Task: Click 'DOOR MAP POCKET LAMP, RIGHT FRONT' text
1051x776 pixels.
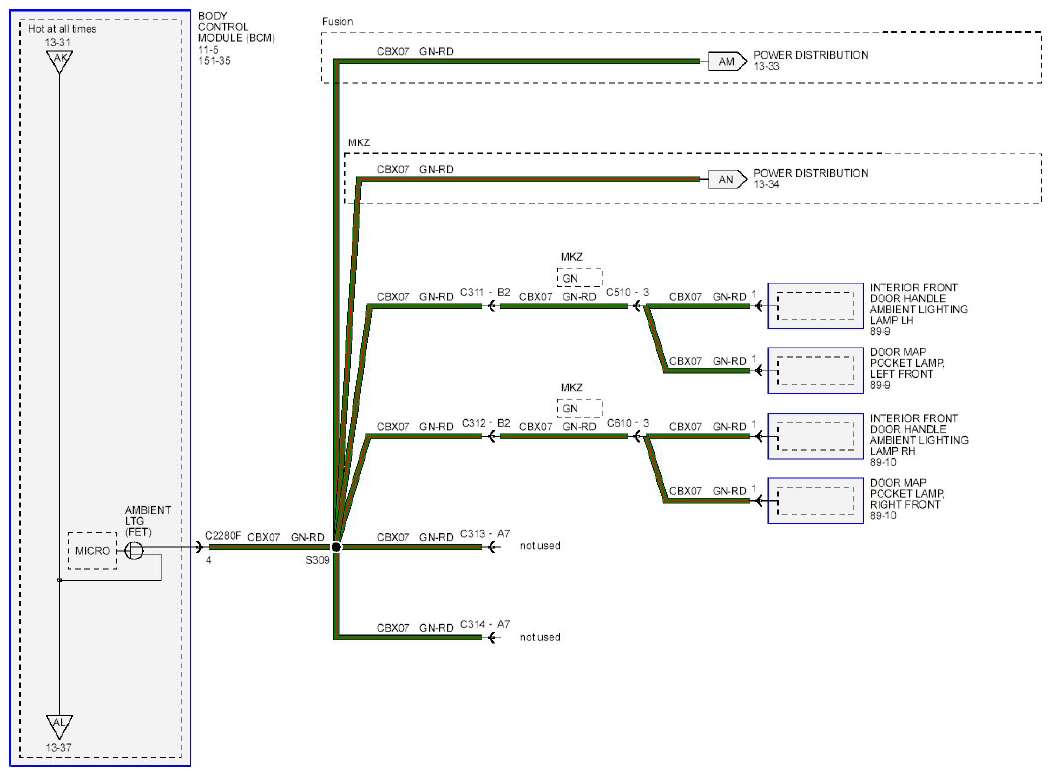Action: [x=908, y=493]
